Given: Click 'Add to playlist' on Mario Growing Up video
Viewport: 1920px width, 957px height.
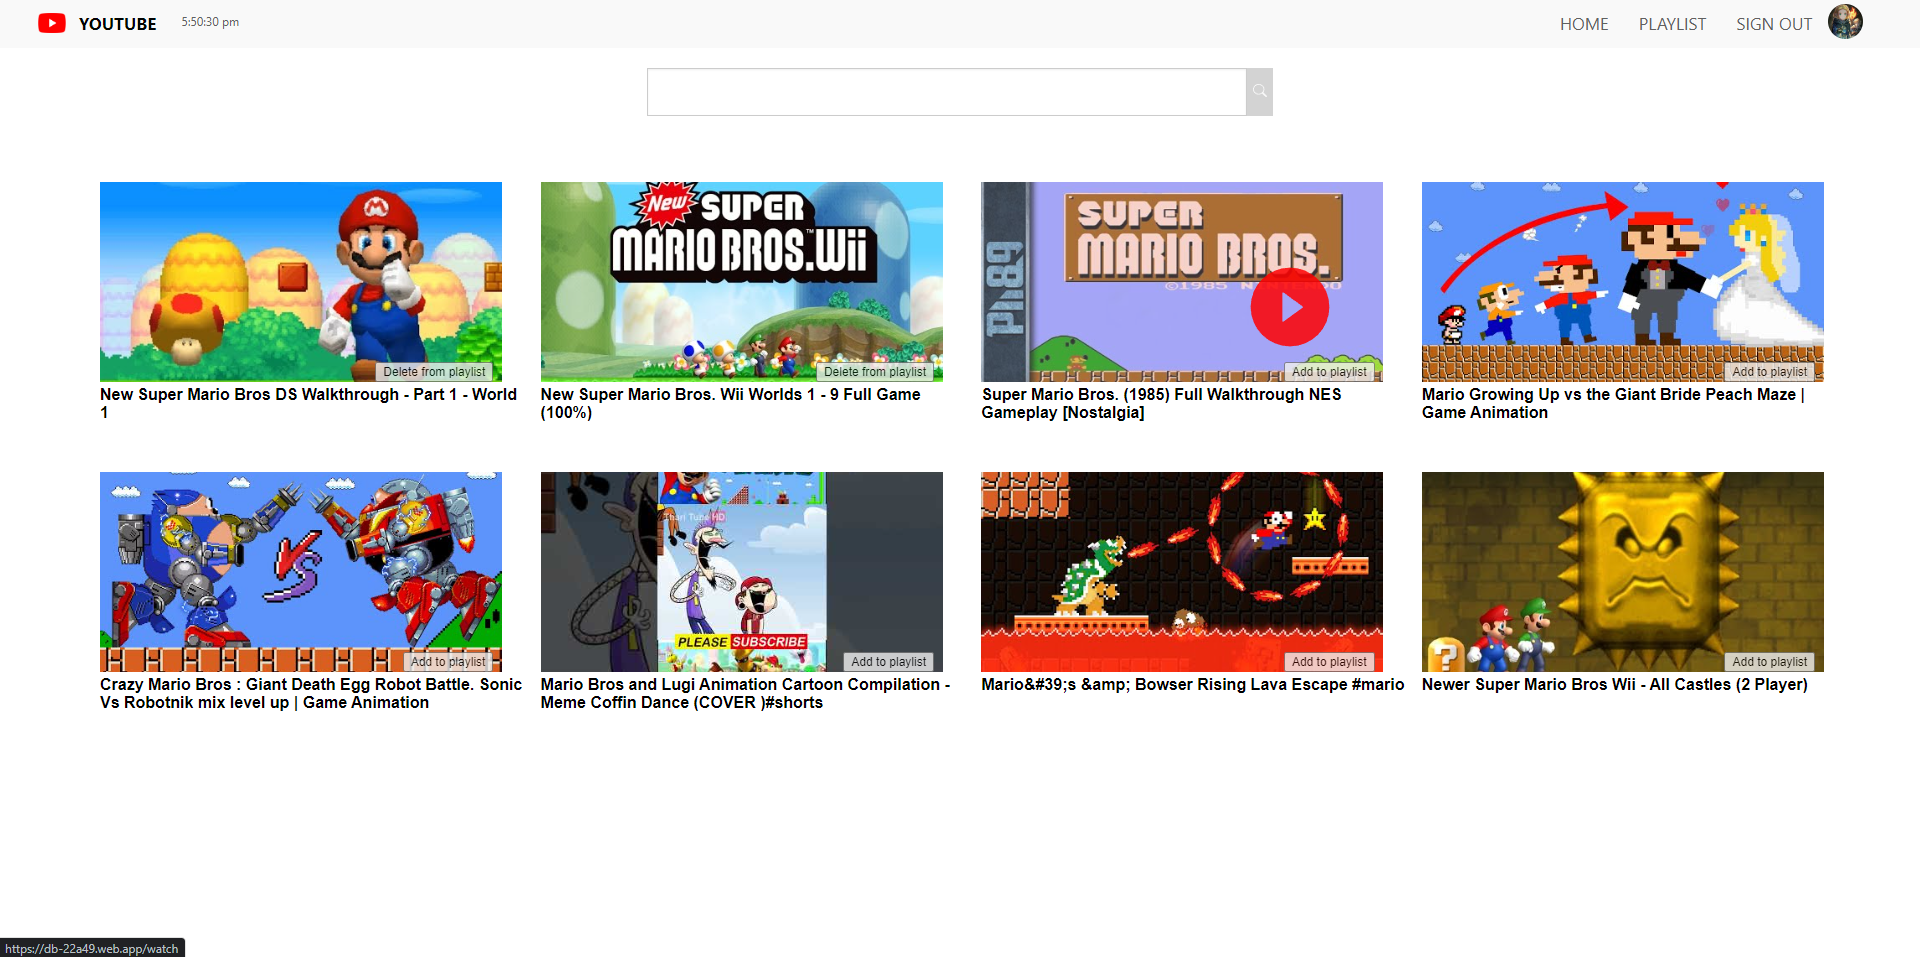Looking at the screenshot, I should point(1770,371).
